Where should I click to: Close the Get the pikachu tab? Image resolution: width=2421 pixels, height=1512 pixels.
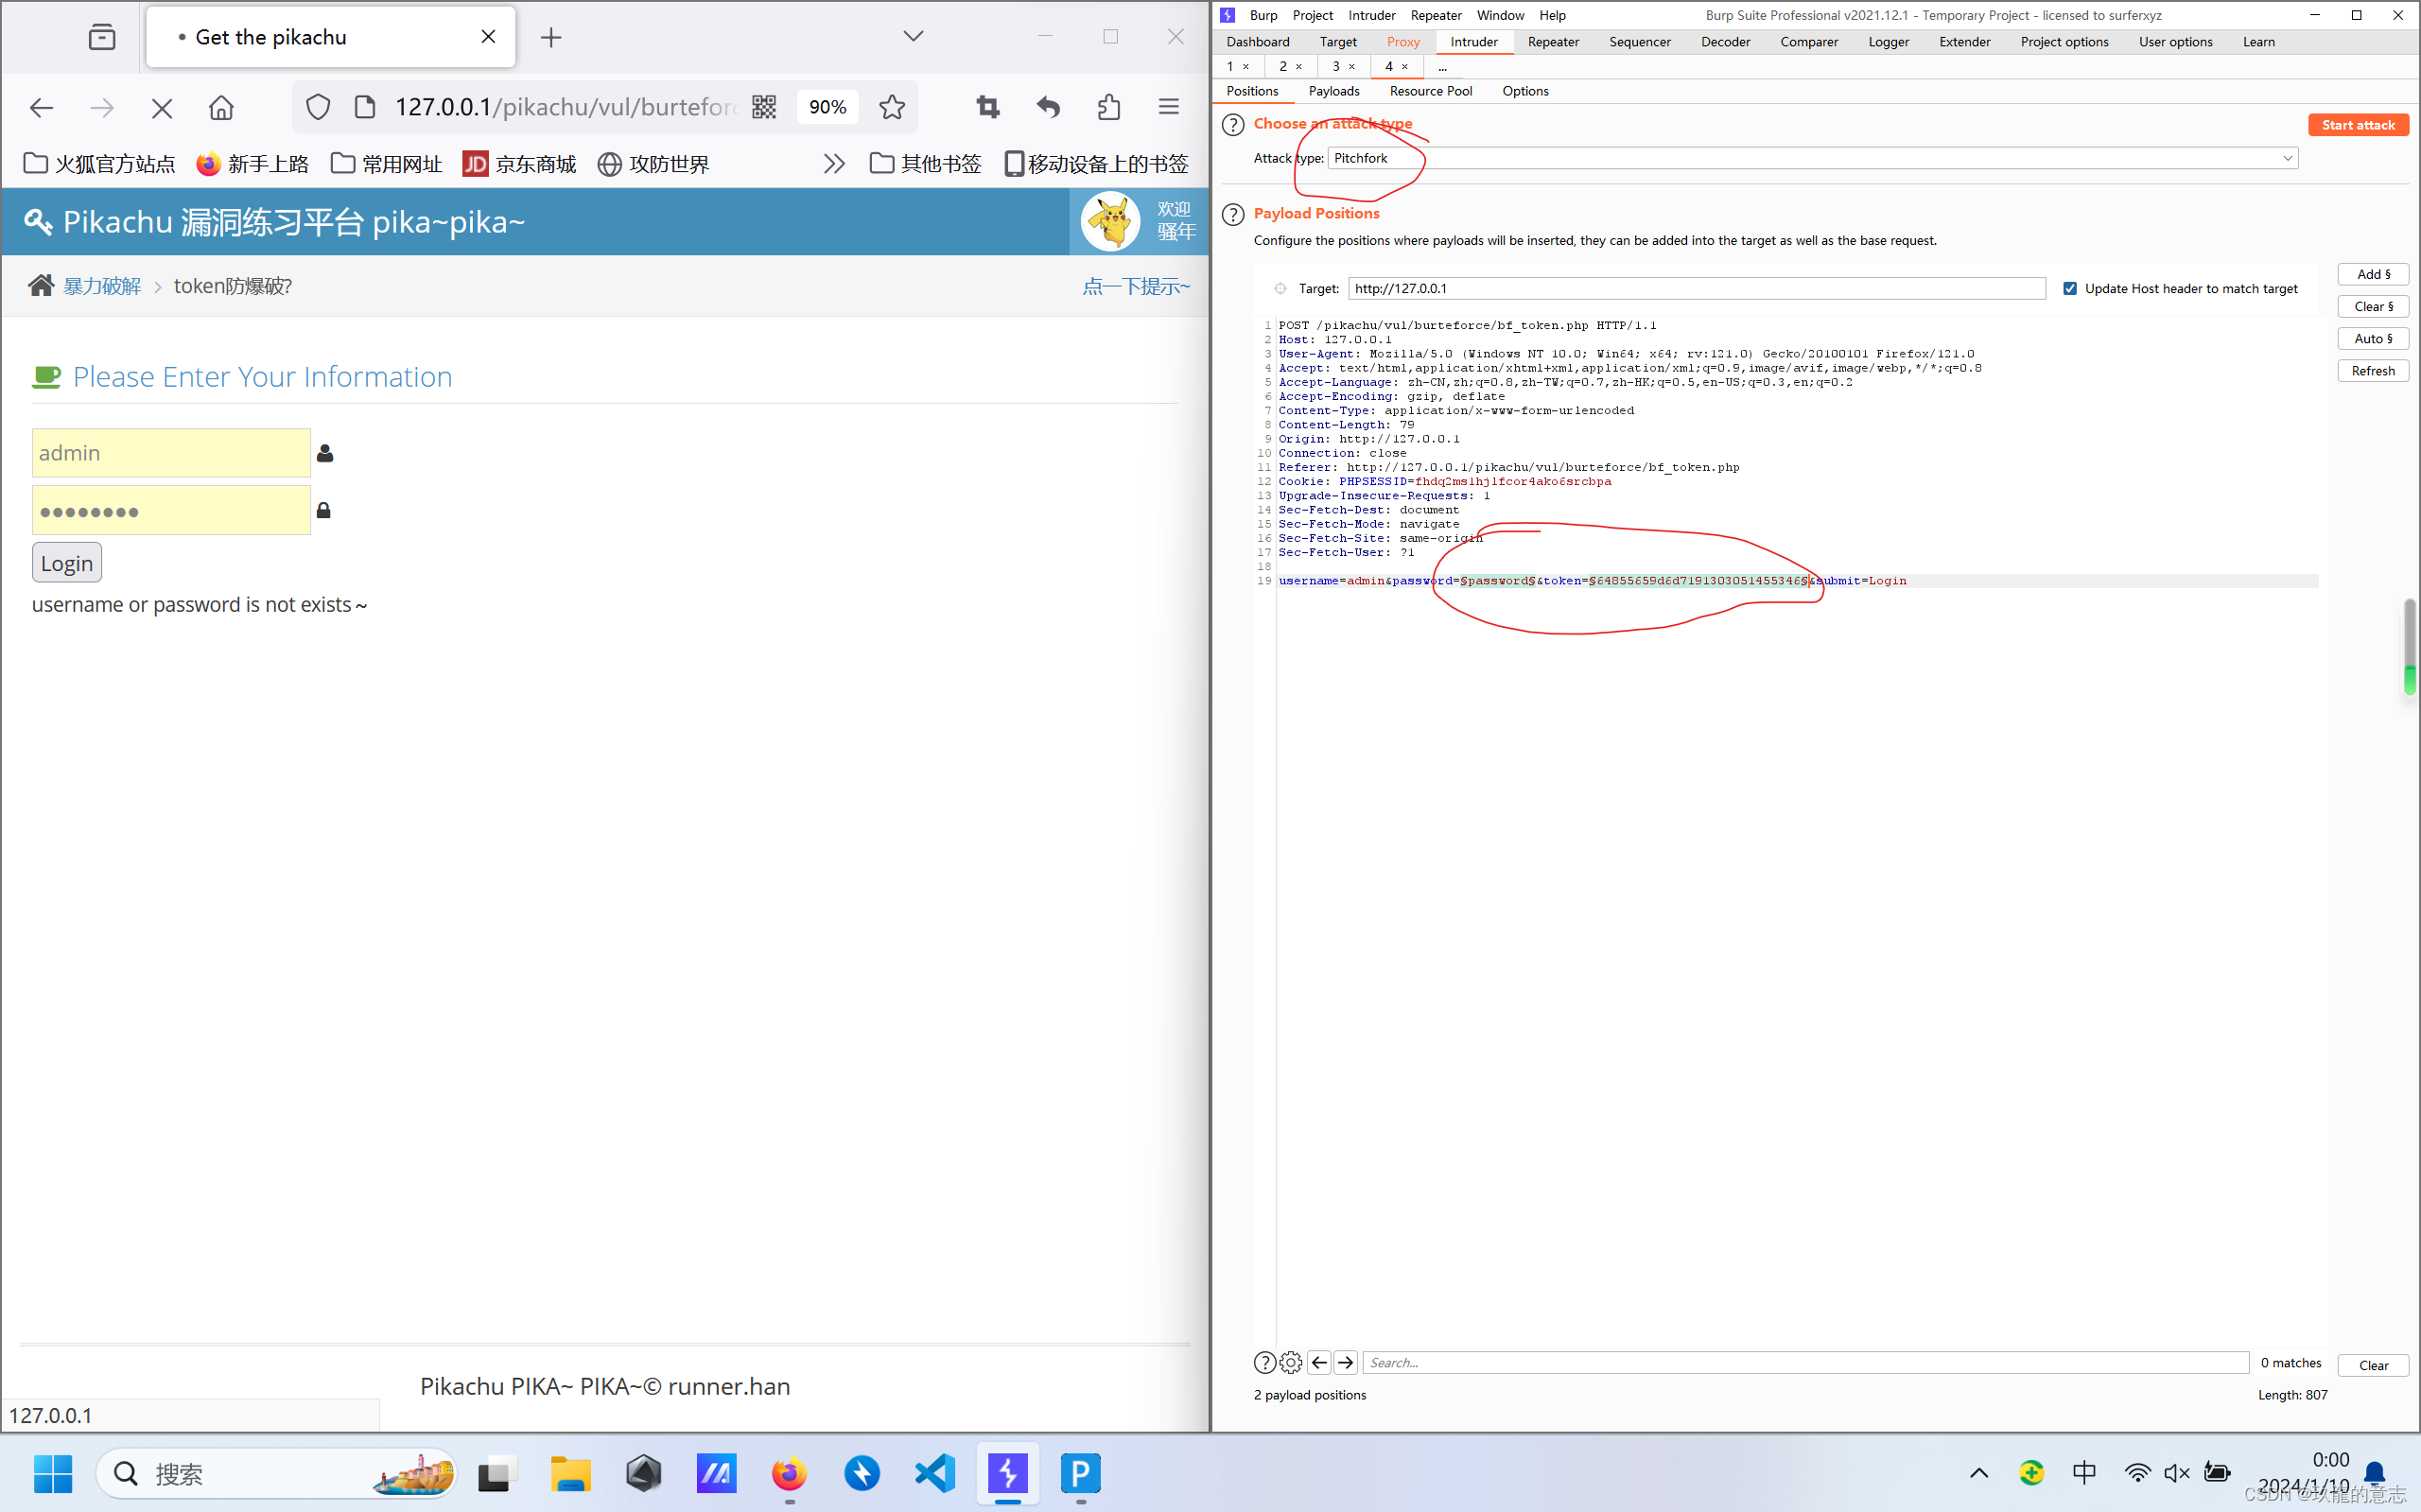click(x=488, y=37)
